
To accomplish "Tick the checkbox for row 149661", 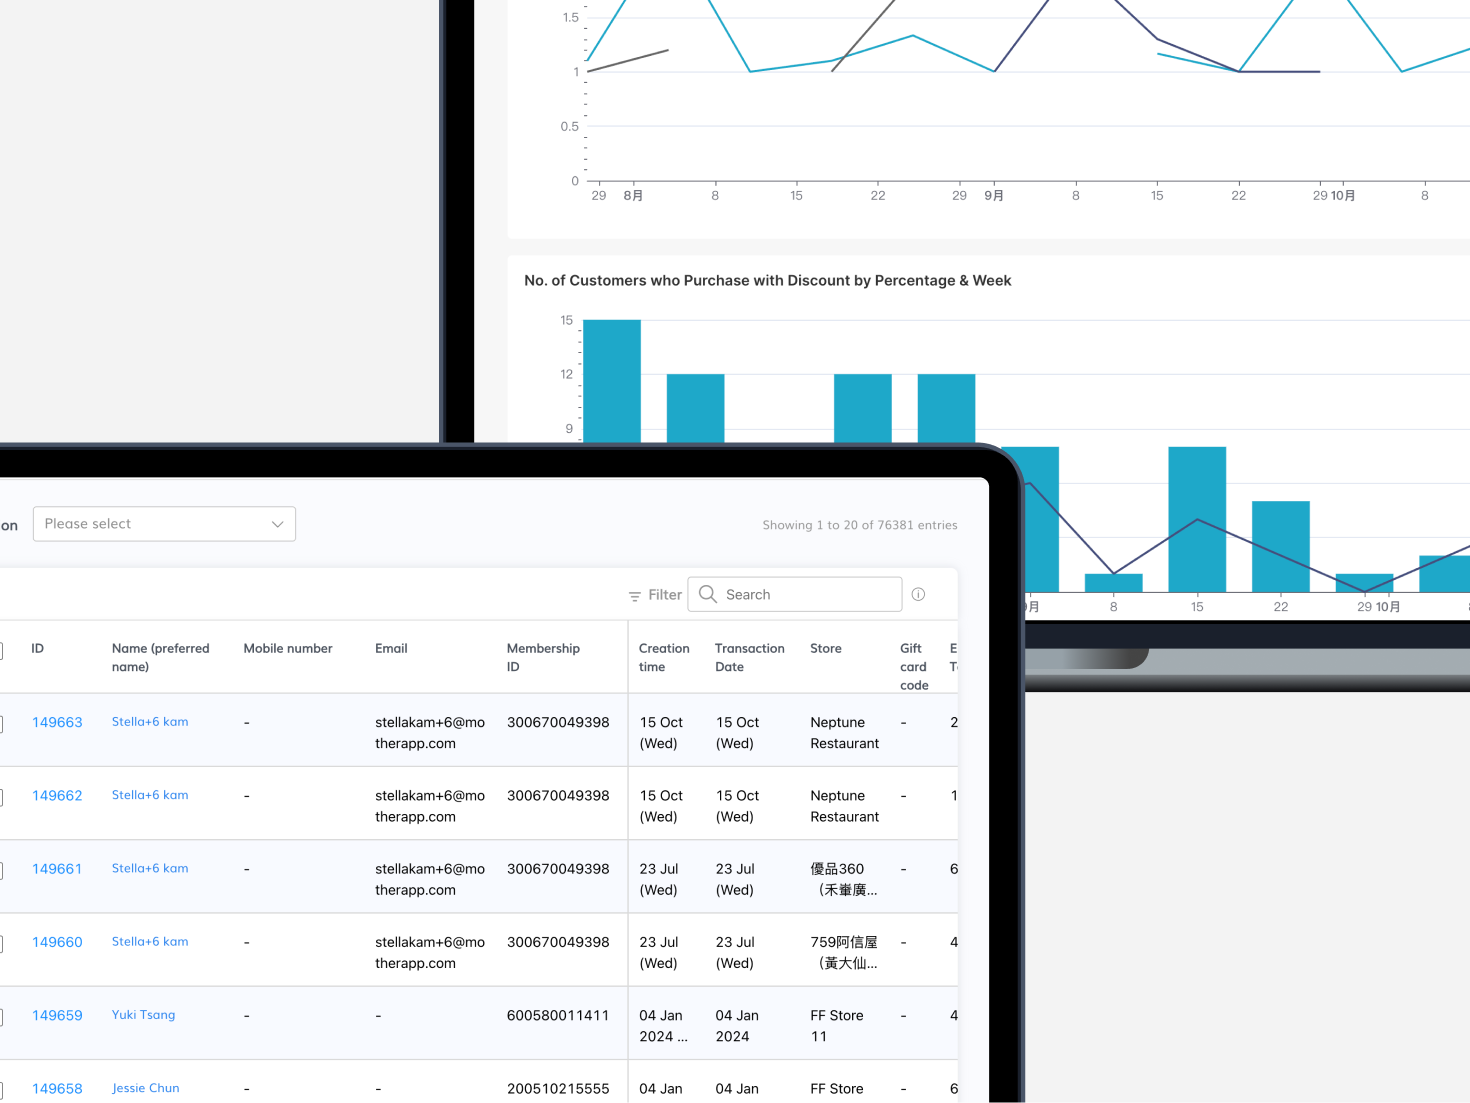I will (1, 870).
